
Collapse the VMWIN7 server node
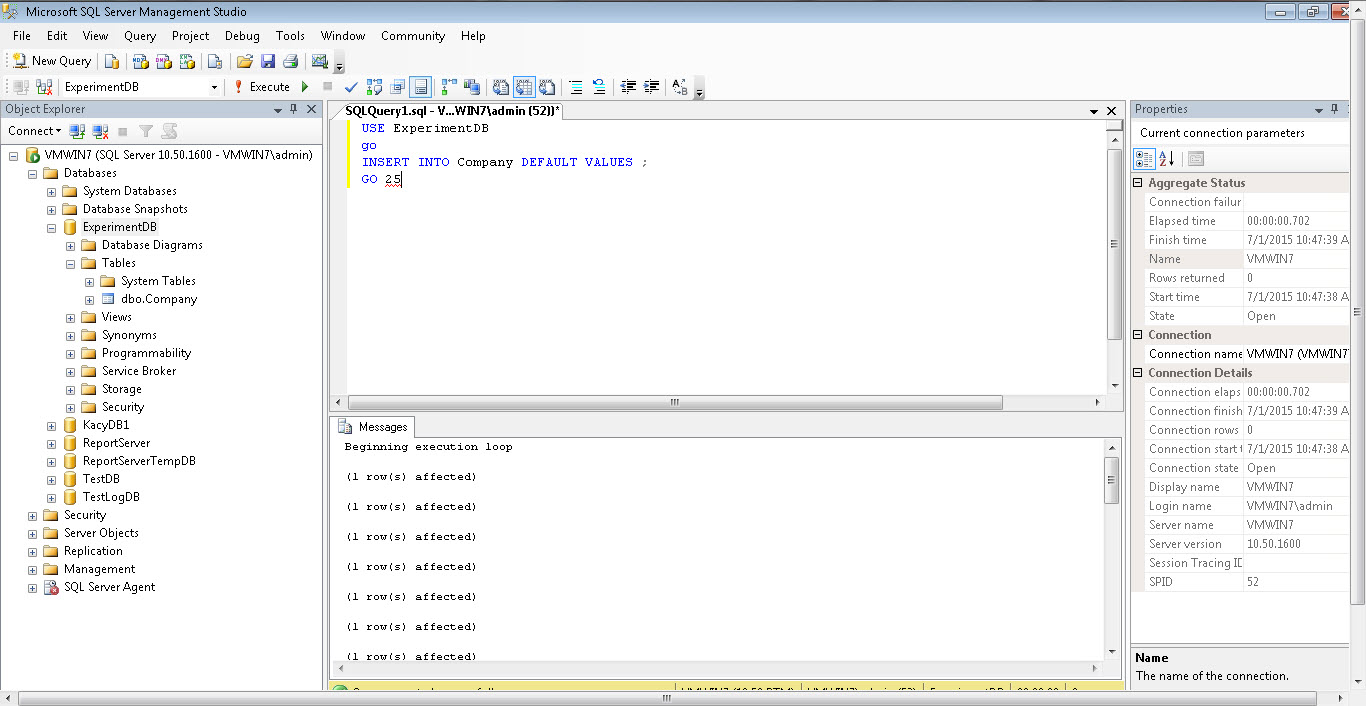coord(13,155)
